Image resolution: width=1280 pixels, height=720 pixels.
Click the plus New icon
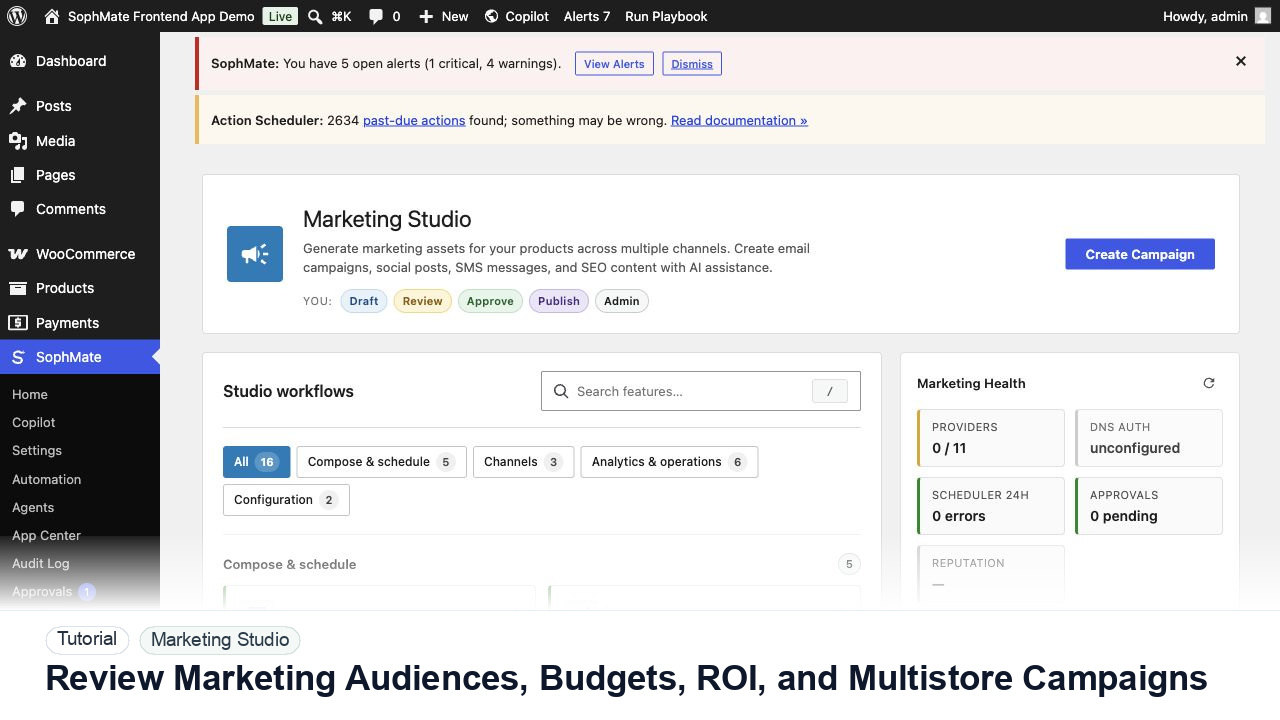tap(426, 16)
